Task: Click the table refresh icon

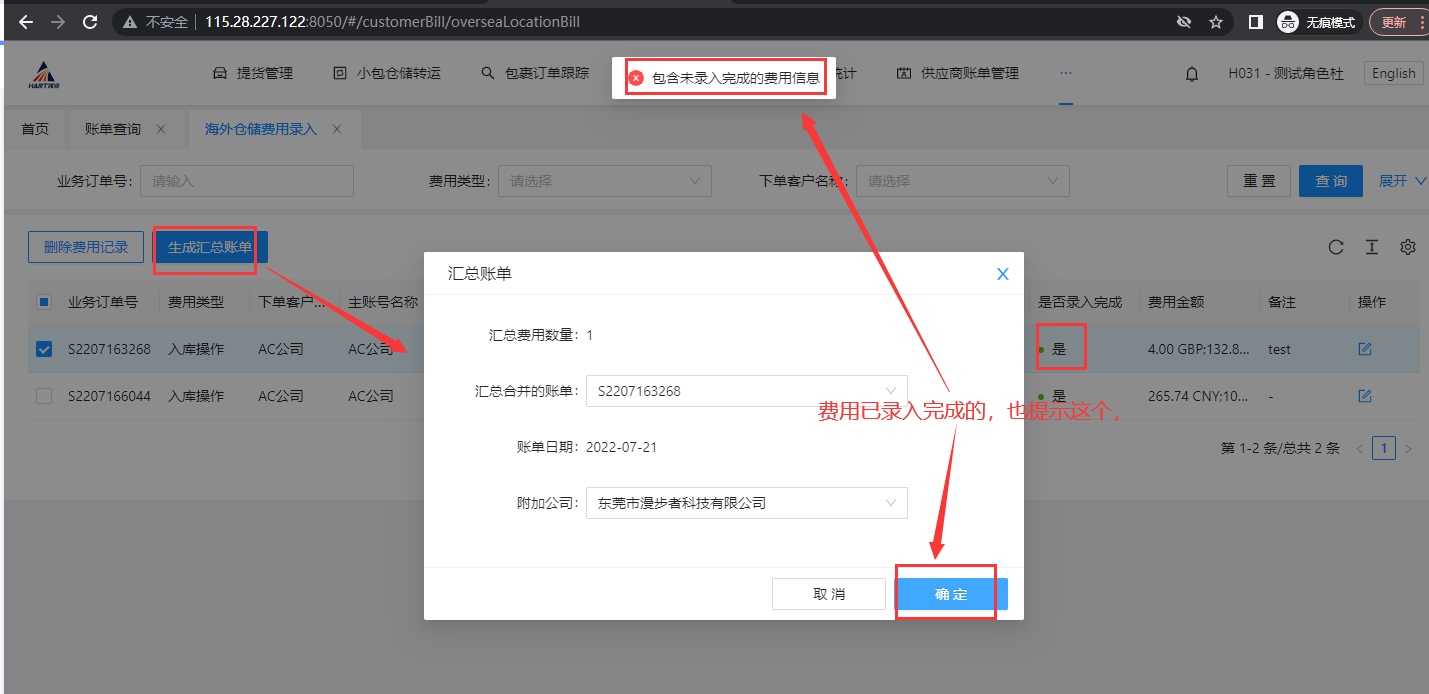Action: (1336, 248)
